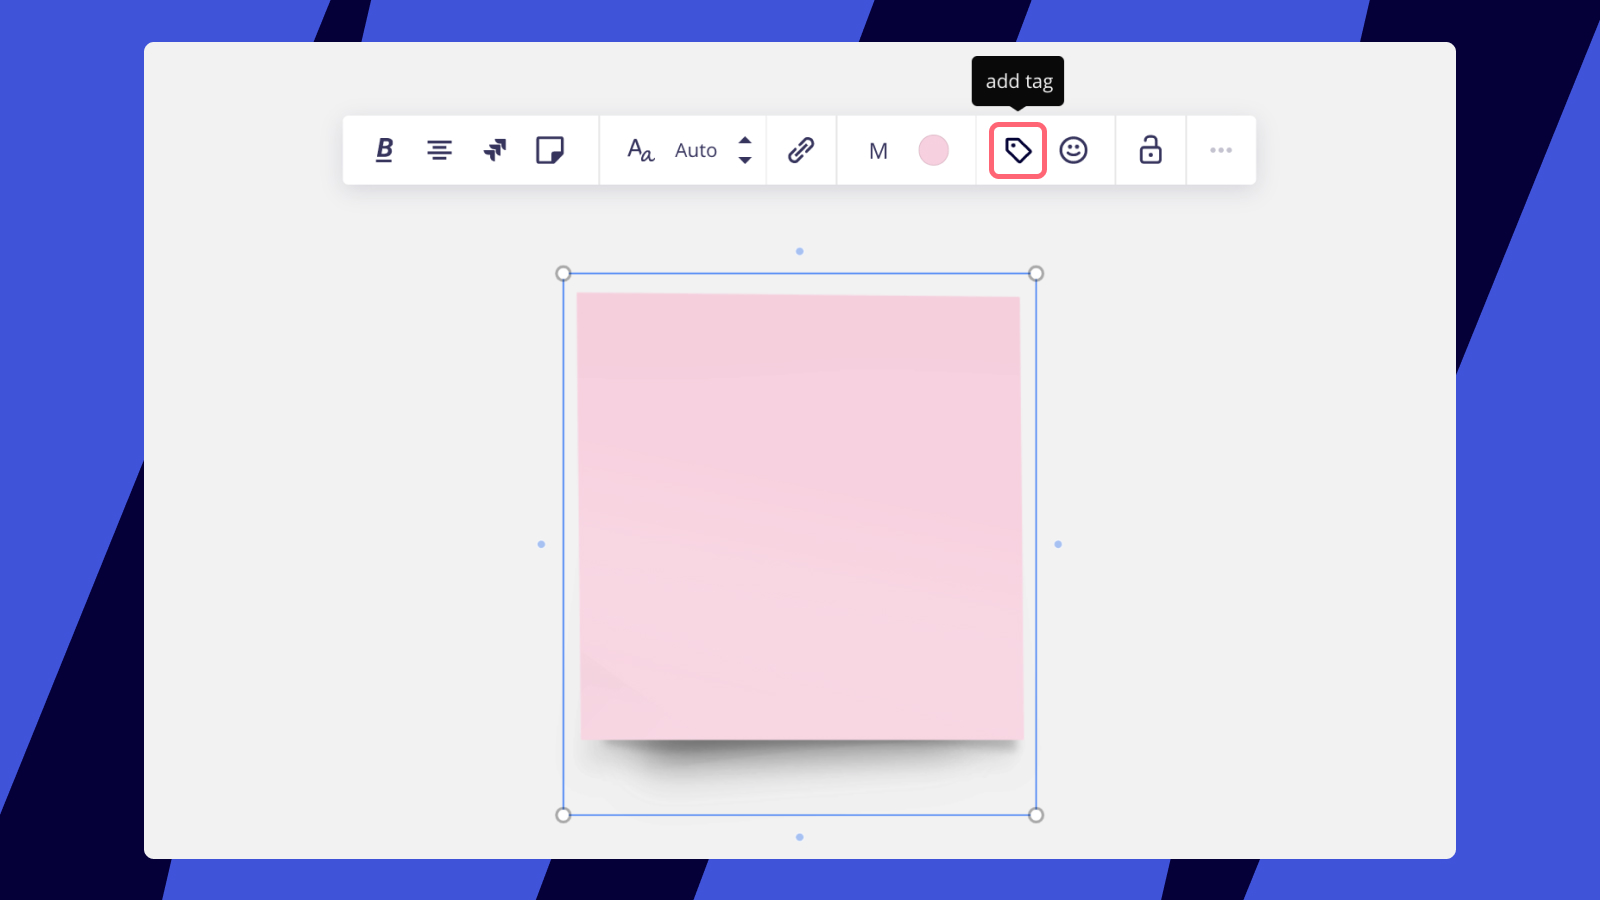Click the bottom-right resize handle

[x=1036, y=815]
